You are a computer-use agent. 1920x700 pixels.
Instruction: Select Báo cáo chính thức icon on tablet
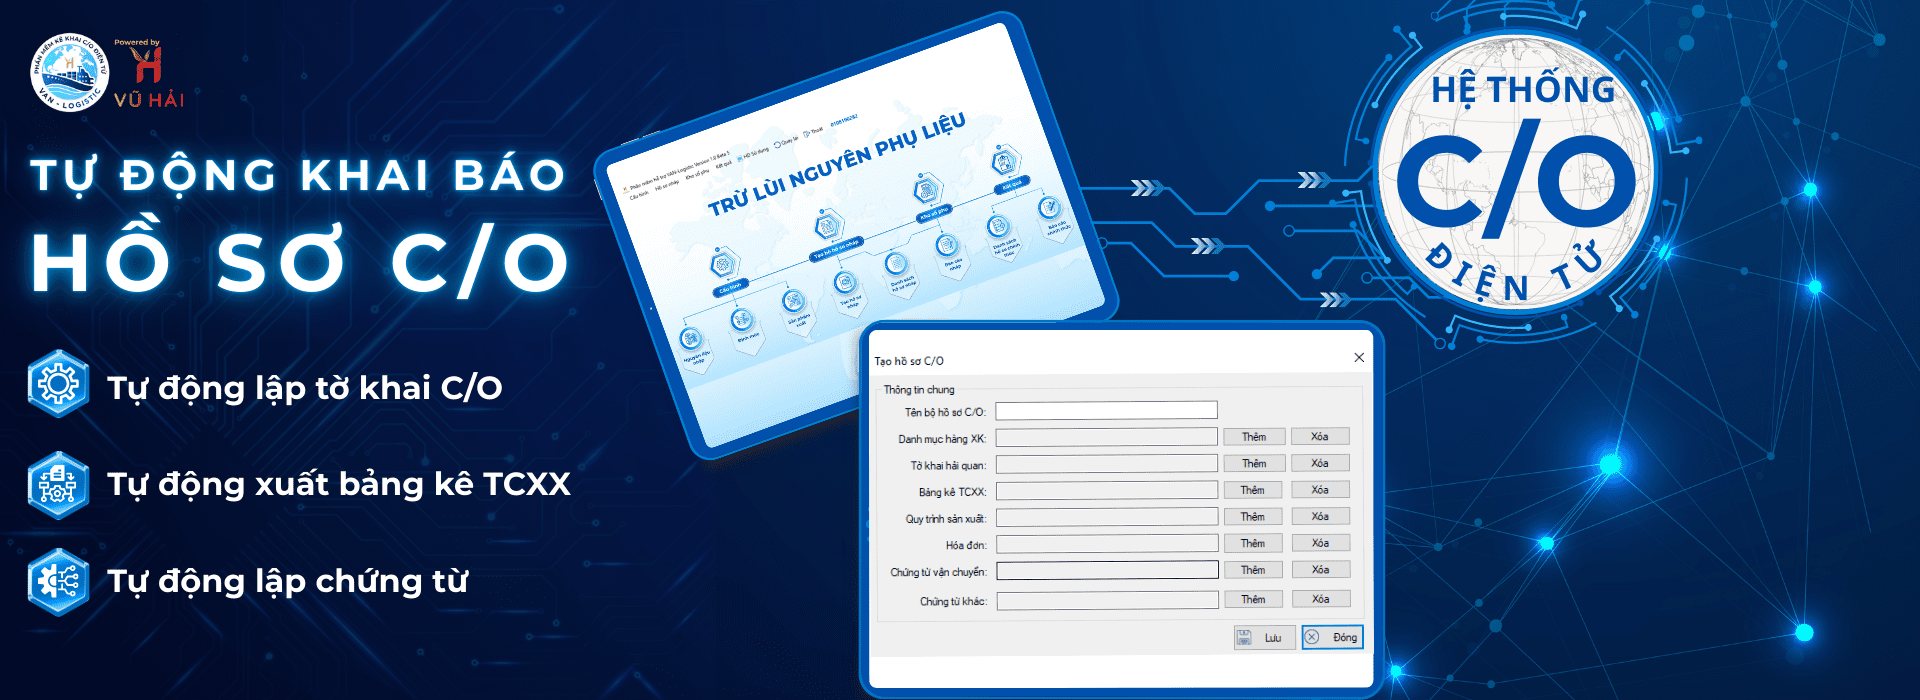tap(1049, 208)
